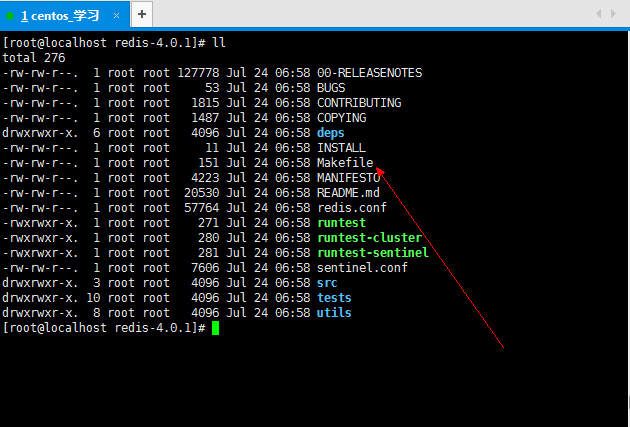This screenshot has width=630, height=427.
Task: Click the redis.conf file name
Action: 352,208
